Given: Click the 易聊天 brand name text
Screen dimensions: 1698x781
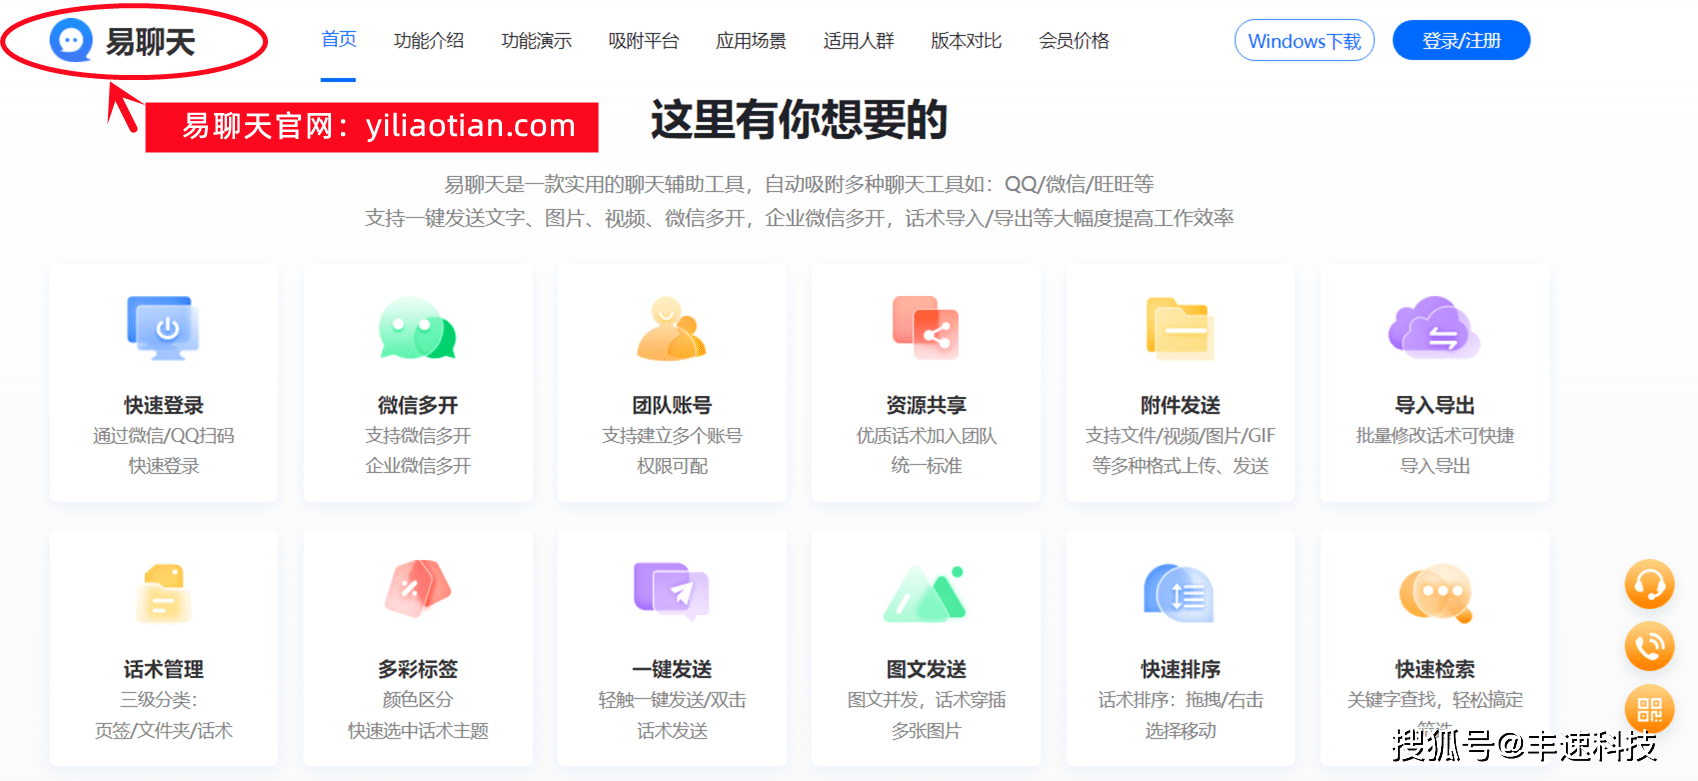Looking at the screenshot, I should 151,42.
